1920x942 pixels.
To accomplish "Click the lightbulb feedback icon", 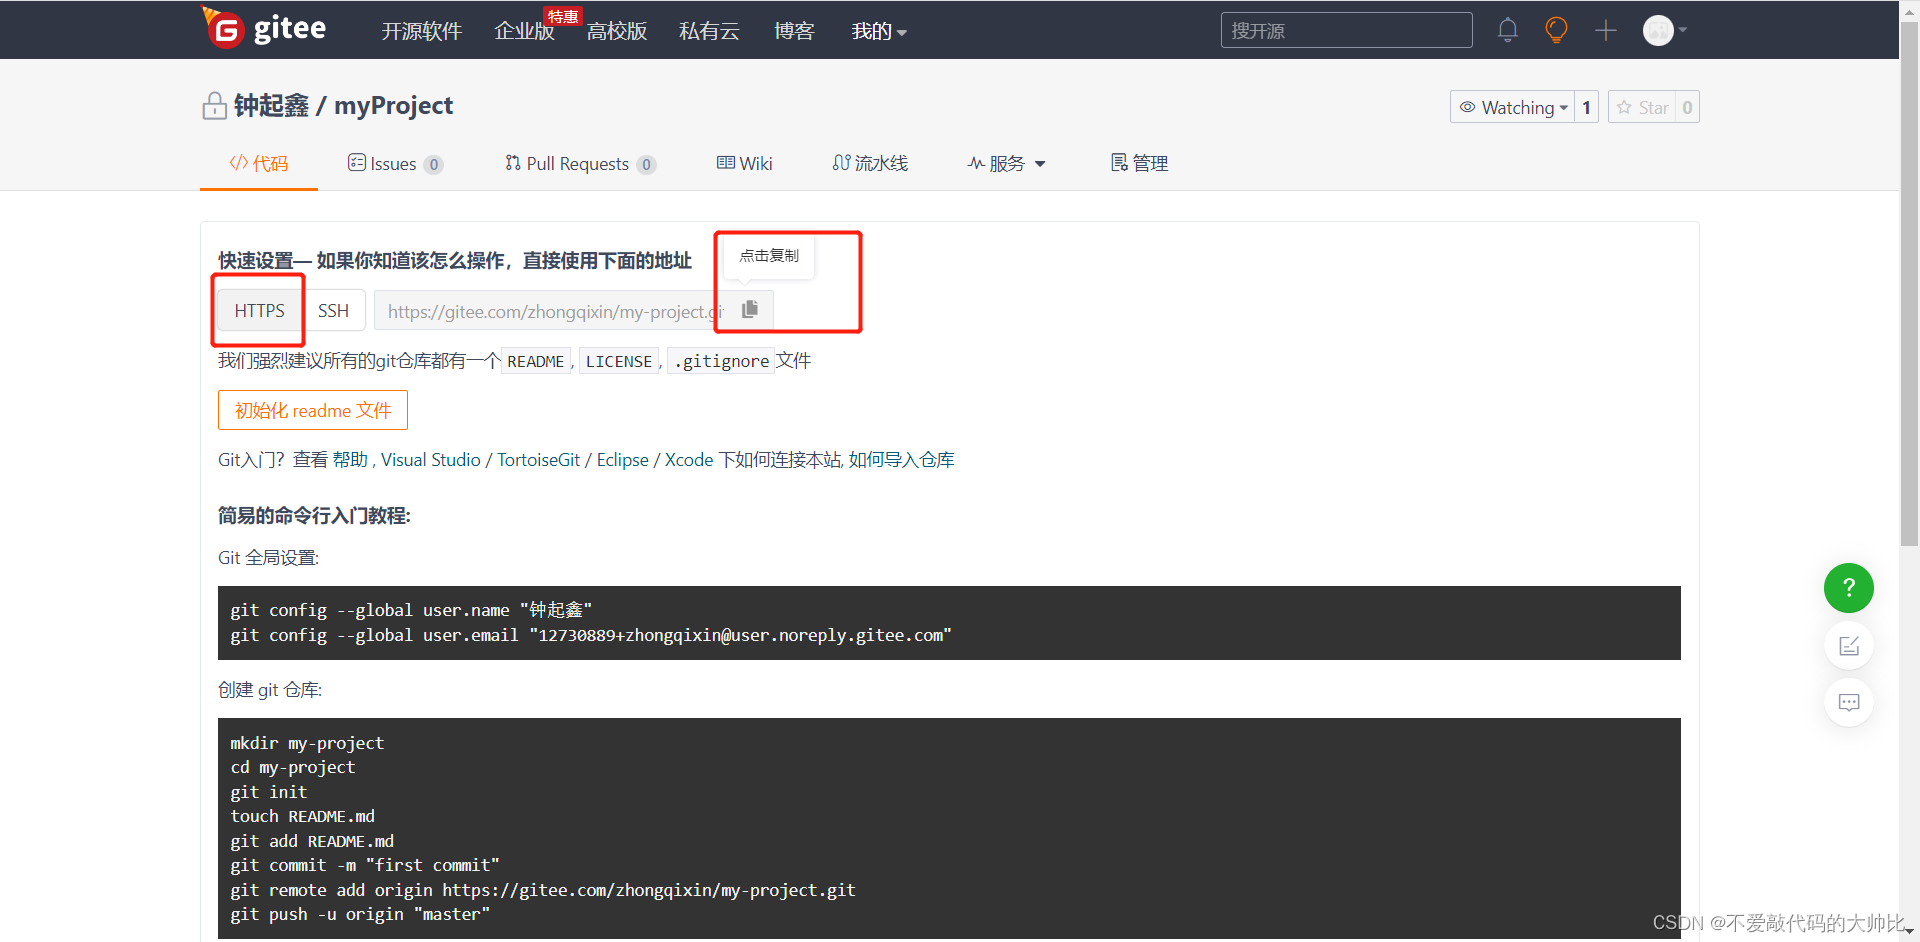I will 1555,30.
